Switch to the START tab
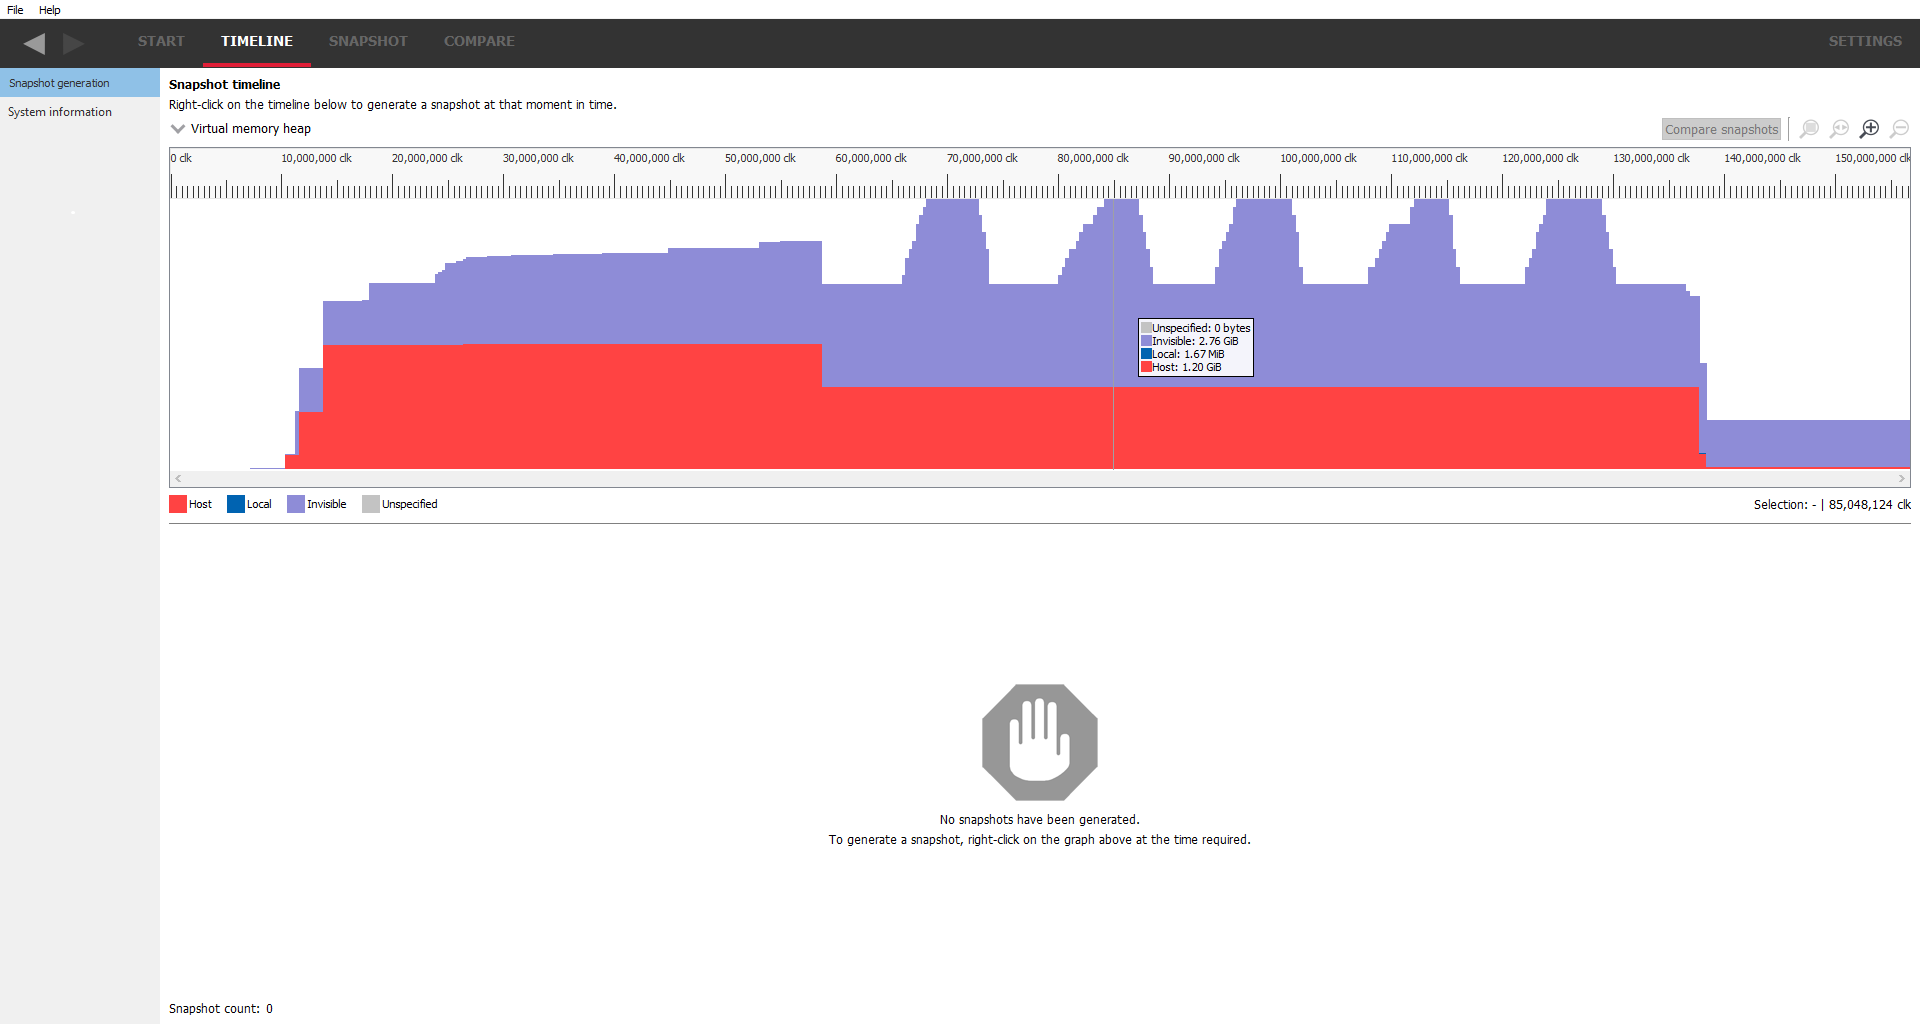 pyautogui.click(x=161, y=41)
